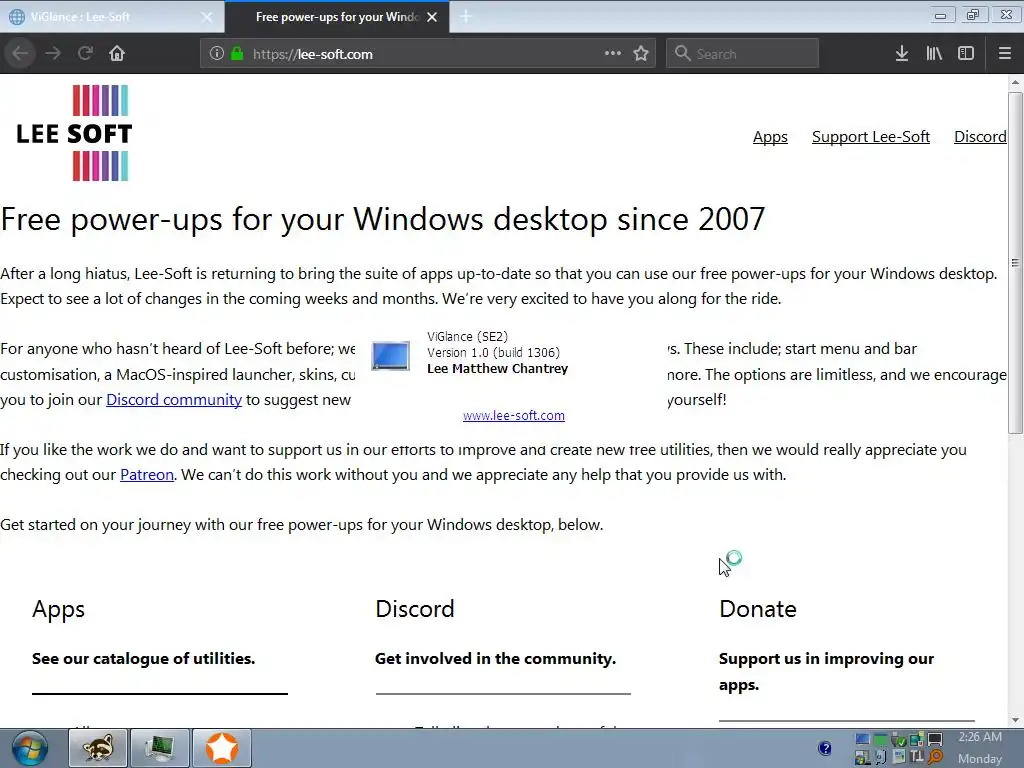
Task: Toggle the sidebar icon in toolbar
Action: point(966,54)
